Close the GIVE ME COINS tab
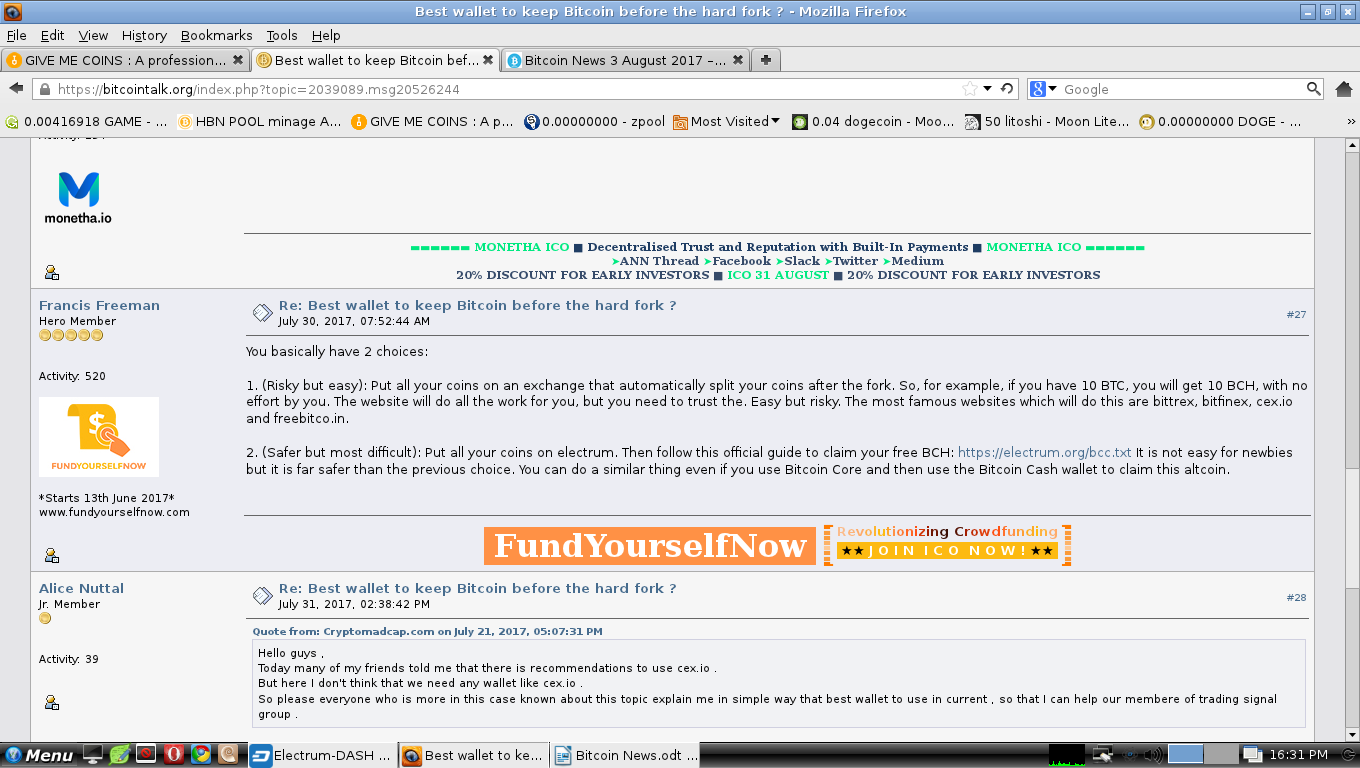1360x768 pixels. (238, 60)
